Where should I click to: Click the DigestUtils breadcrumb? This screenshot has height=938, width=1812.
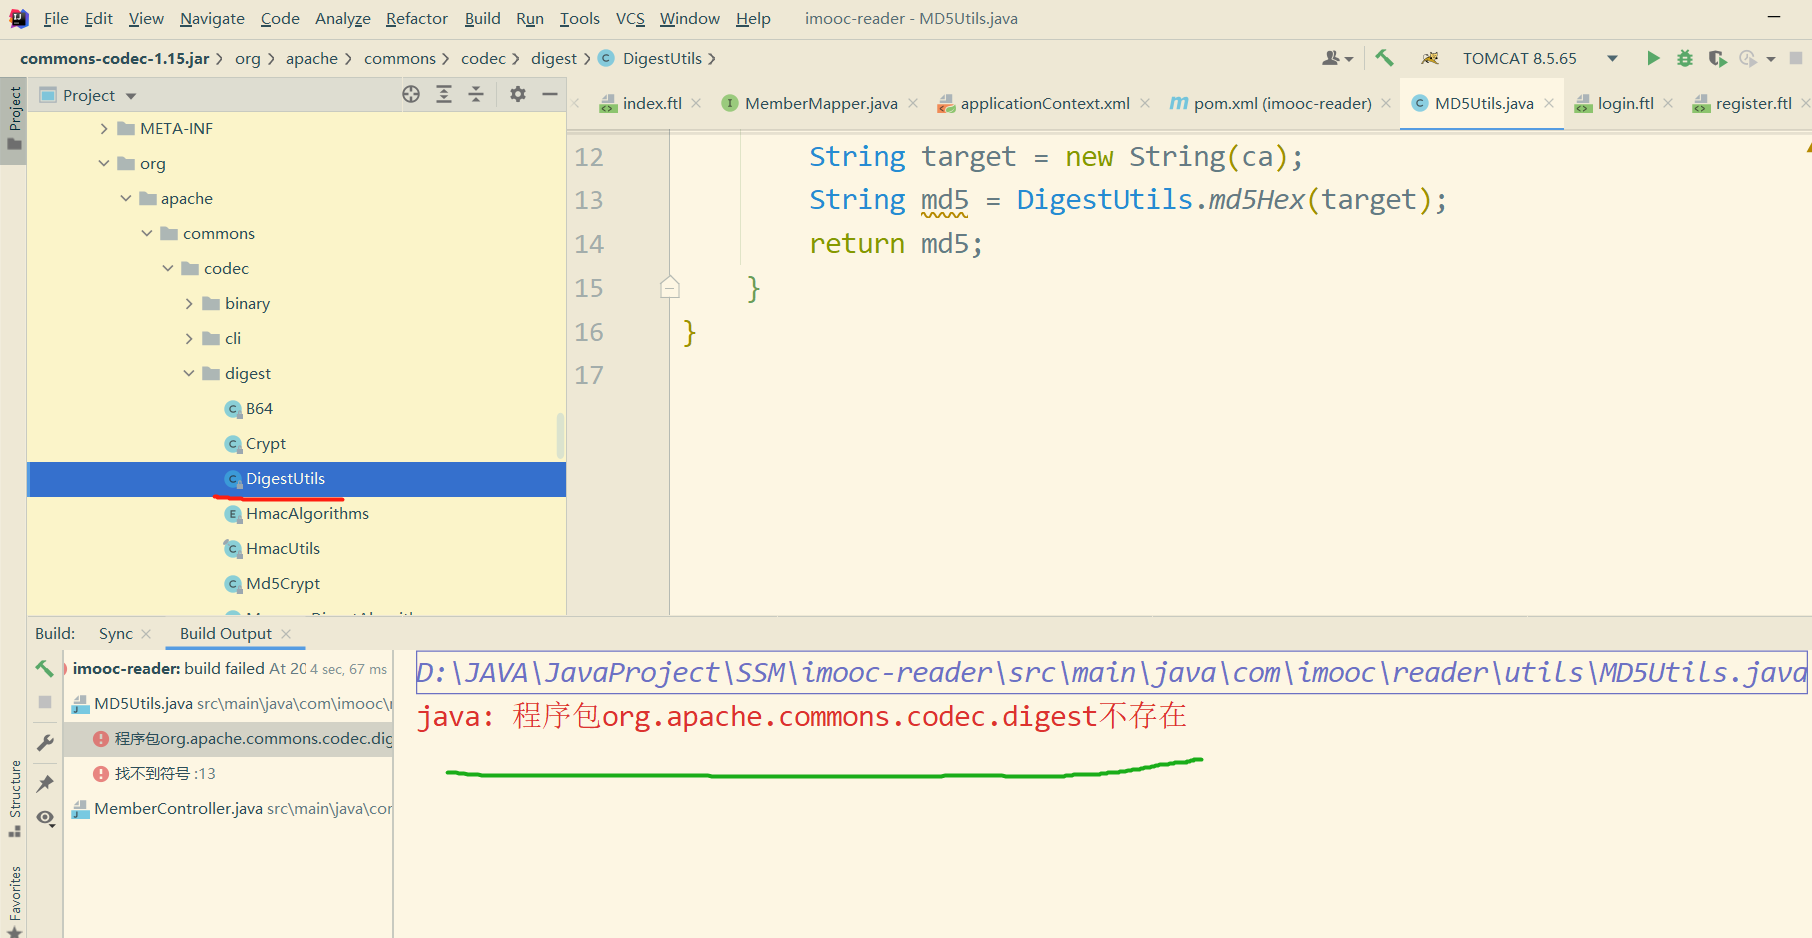[662, 58]
